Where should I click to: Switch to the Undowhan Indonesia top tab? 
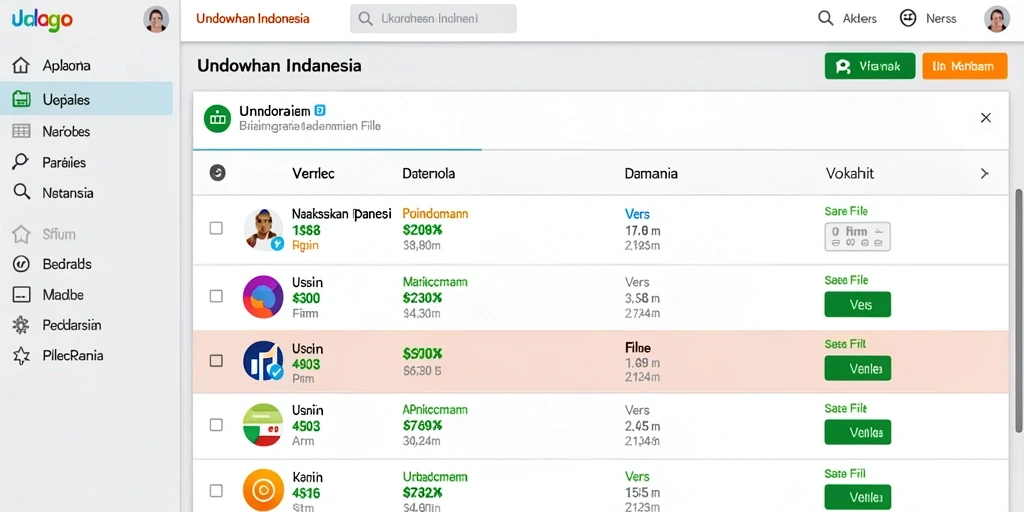253,18
